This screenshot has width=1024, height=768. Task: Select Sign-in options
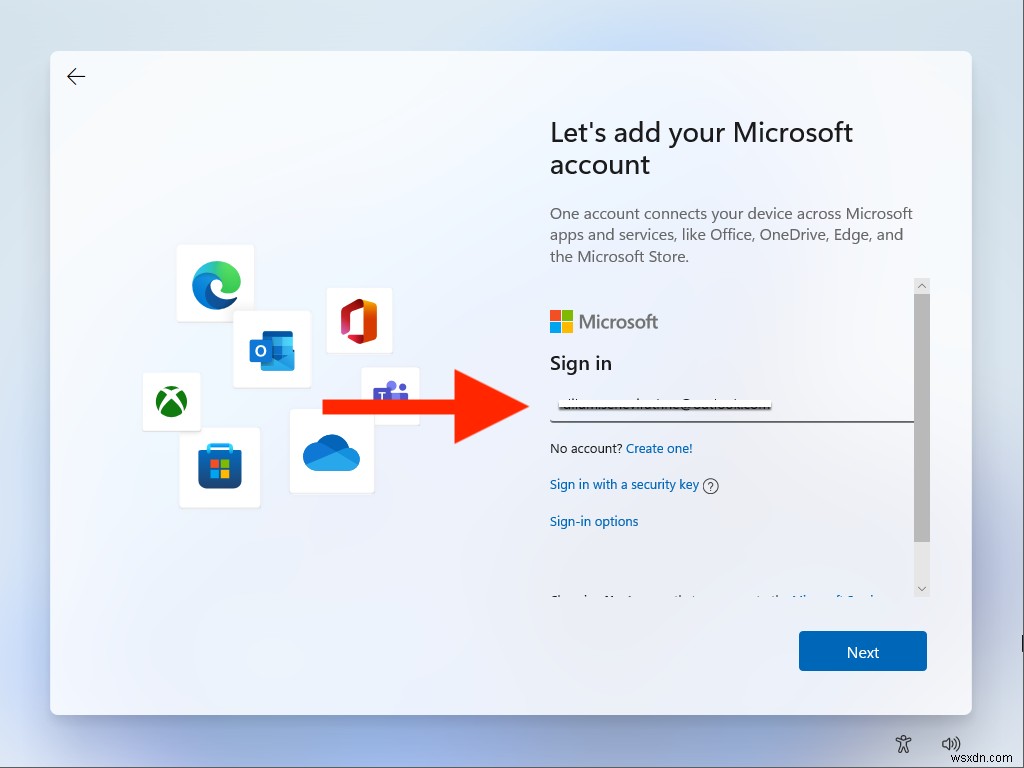point(594,521)
